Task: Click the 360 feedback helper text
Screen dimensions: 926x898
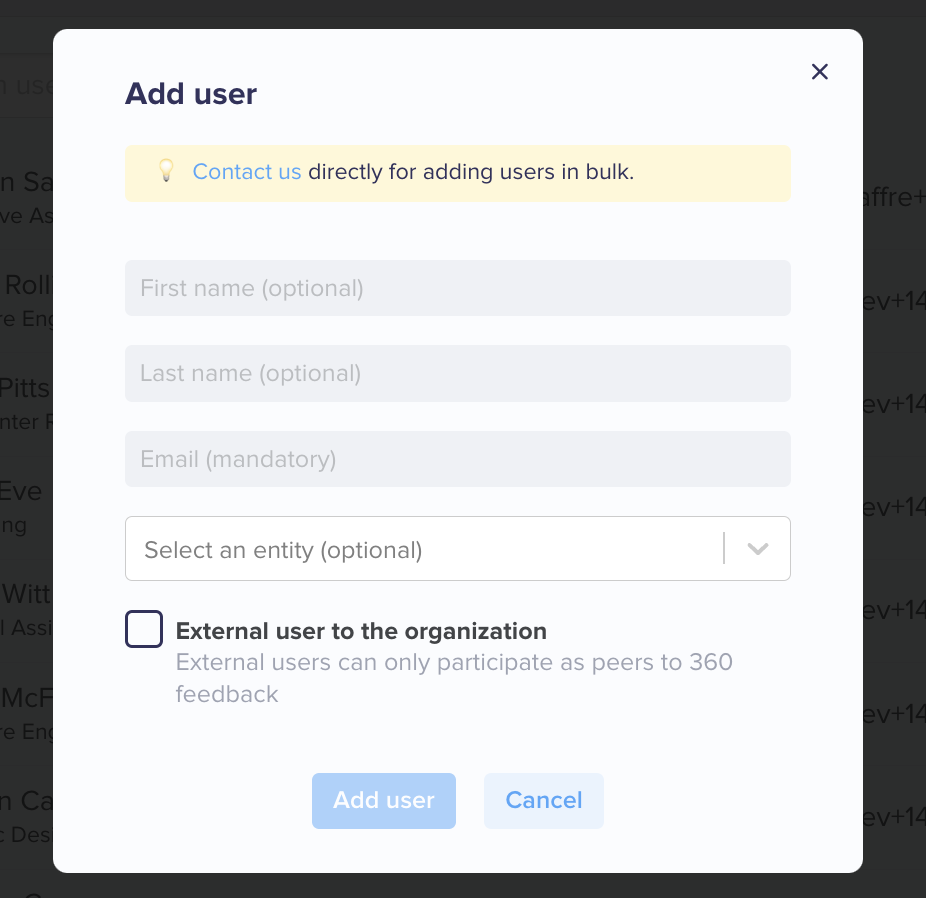Action: coord(454,678)
